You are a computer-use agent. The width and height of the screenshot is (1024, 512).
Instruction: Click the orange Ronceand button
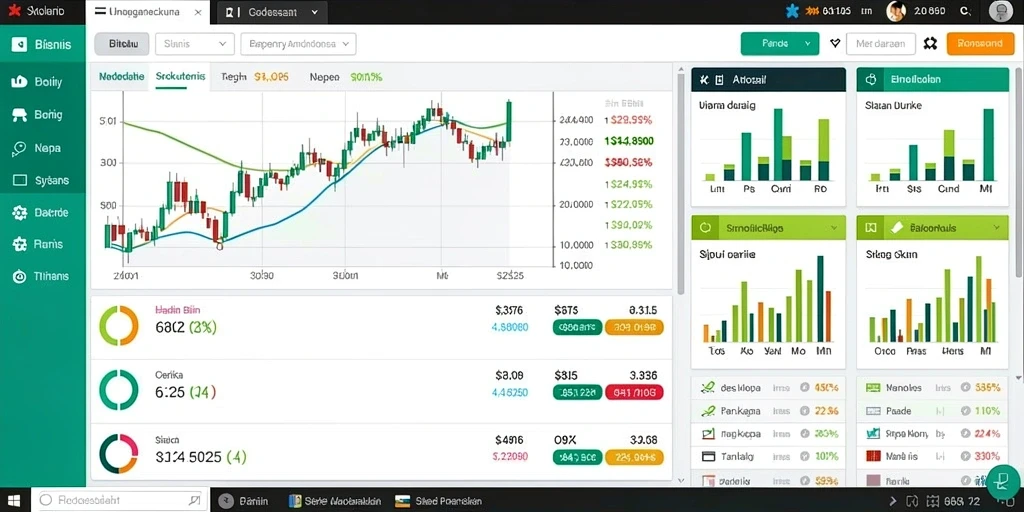tap(980, 44)
